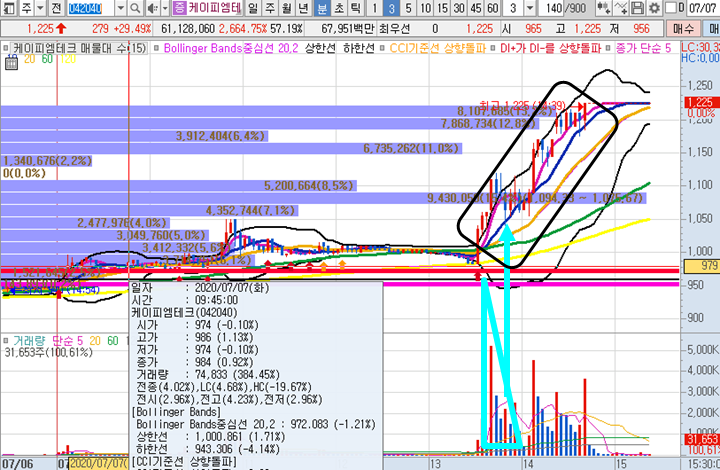Toggle the D checkbox

tap(671, 8)
